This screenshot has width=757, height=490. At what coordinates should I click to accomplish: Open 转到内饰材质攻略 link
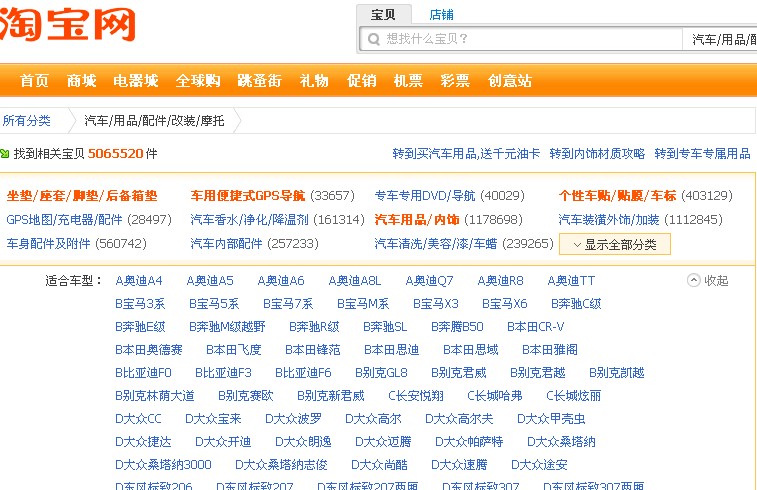click(x=597, y=154)
